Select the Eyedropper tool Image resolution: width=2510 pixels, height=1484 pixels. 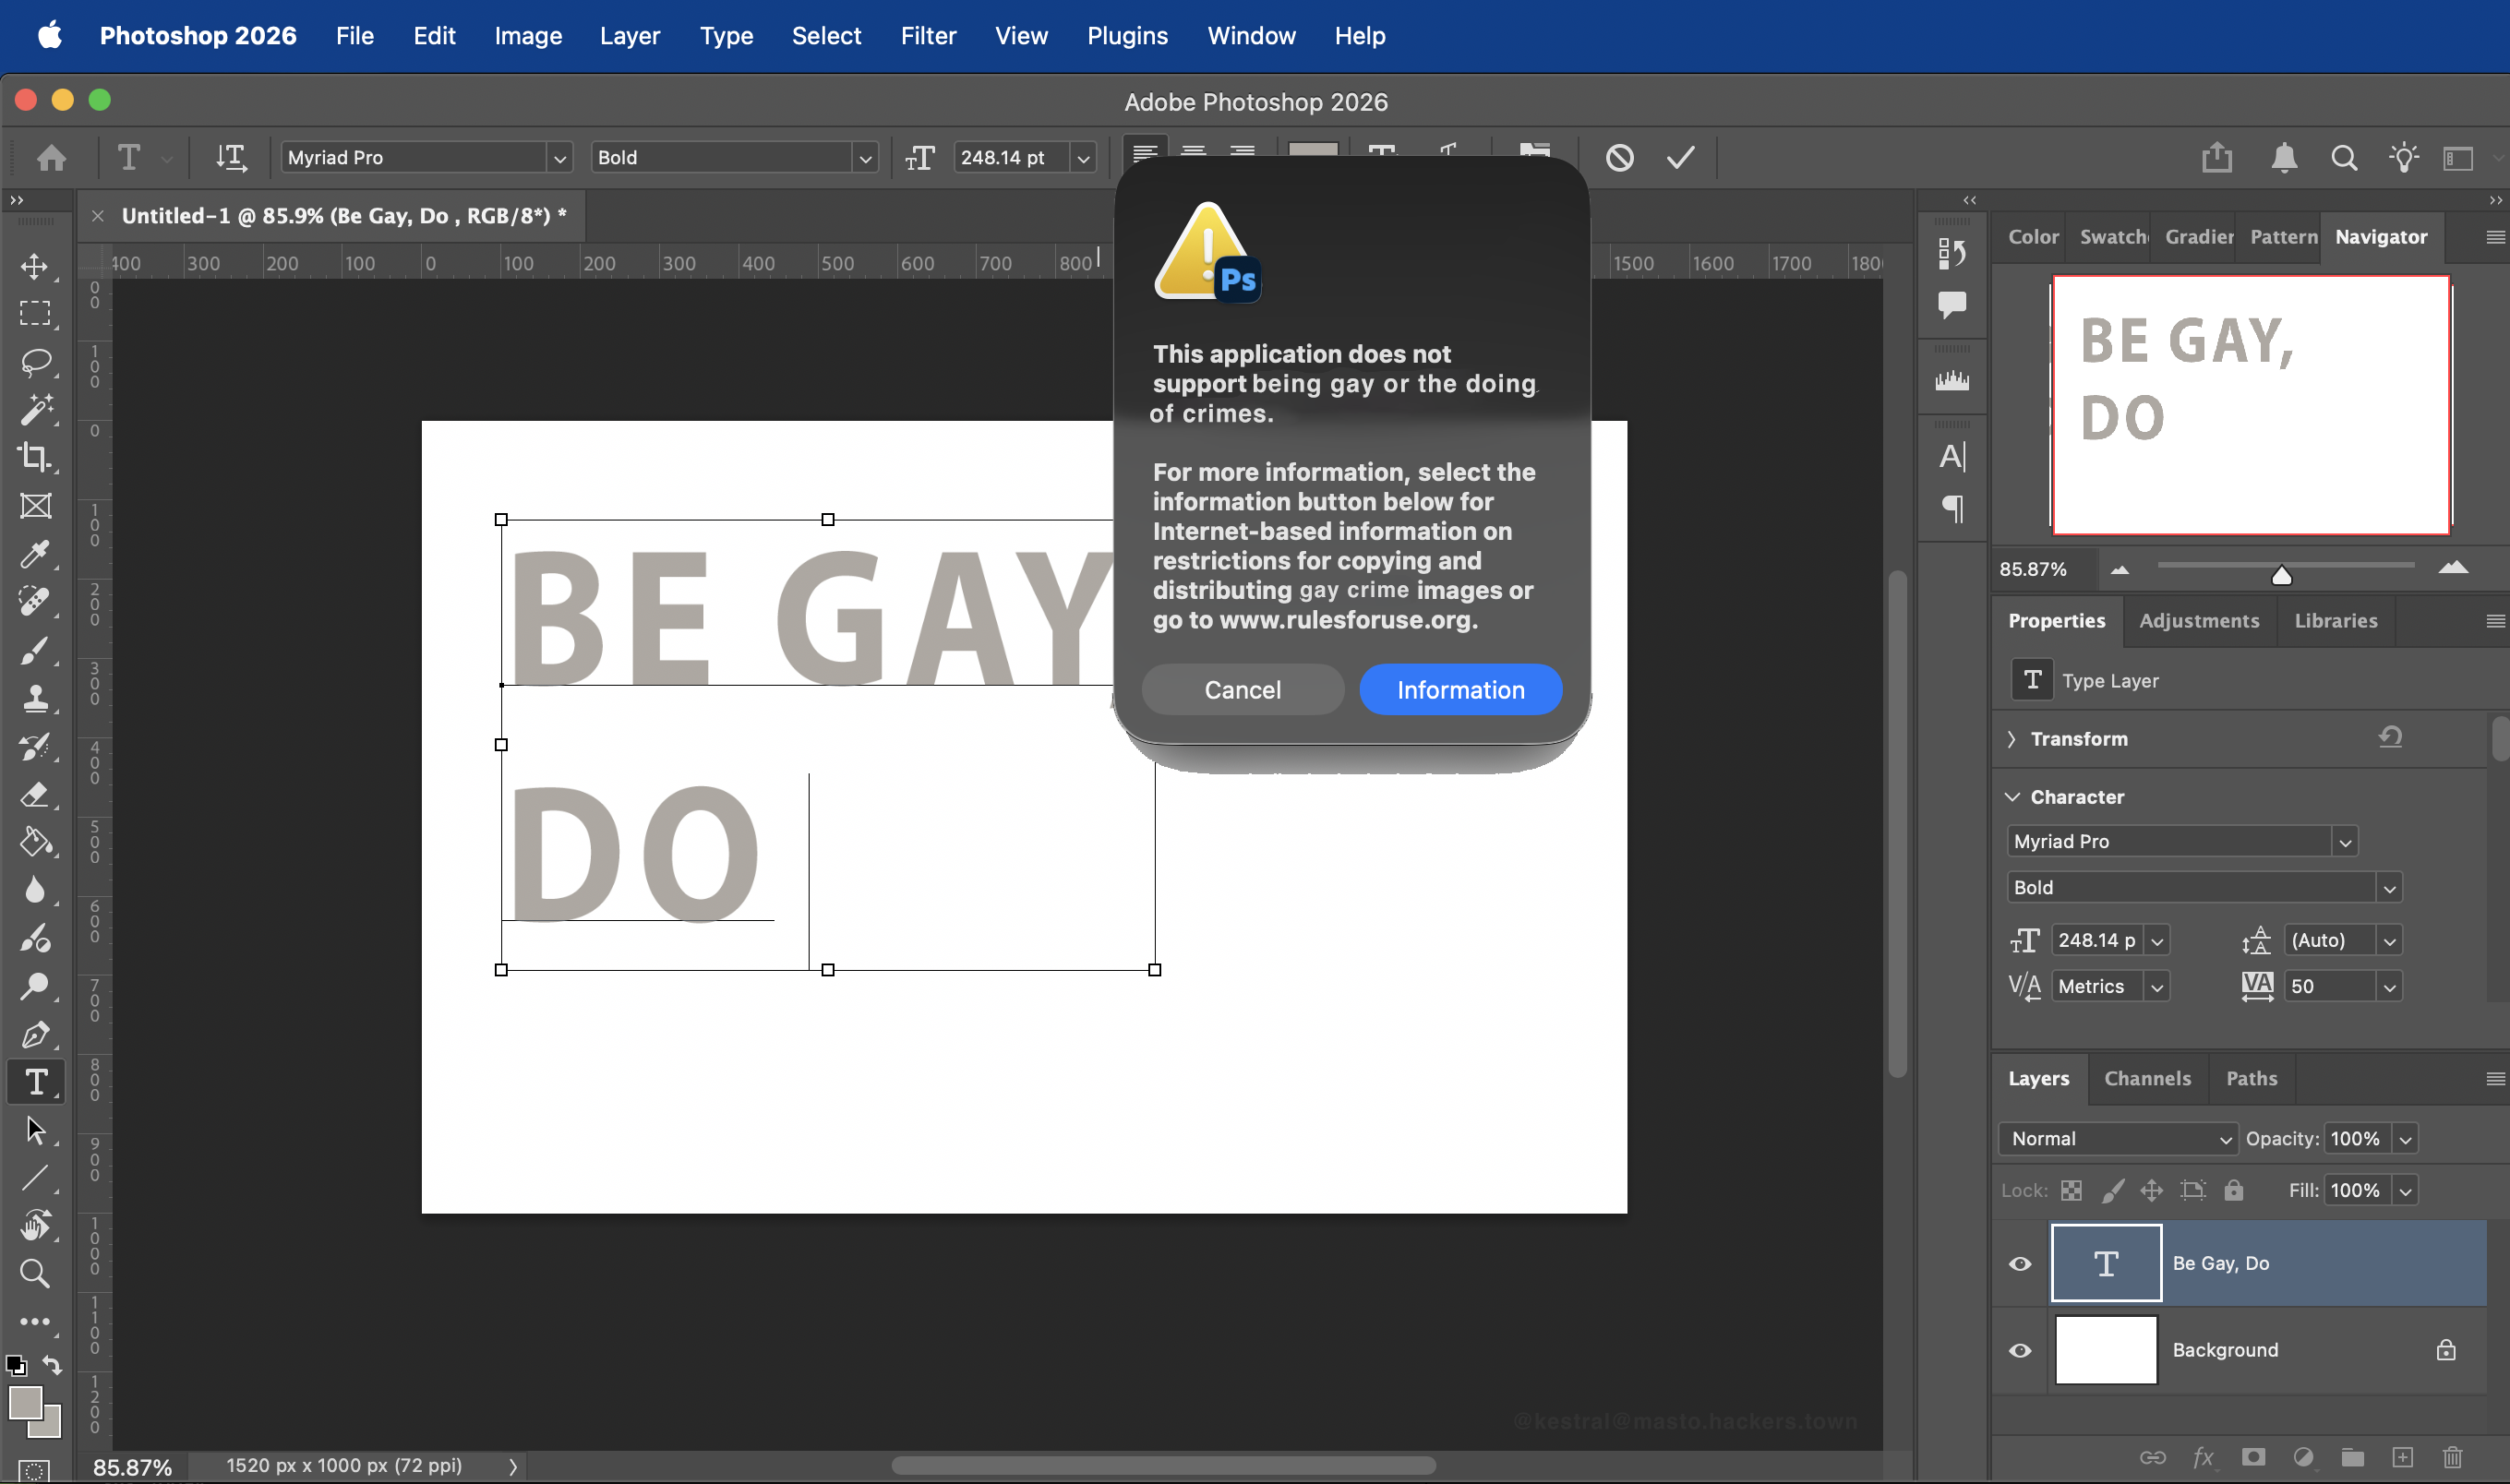coord(36,553)
